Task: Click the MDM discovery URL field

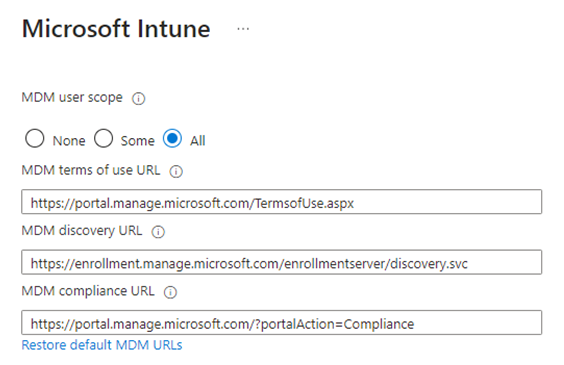Action: (282, 262)
